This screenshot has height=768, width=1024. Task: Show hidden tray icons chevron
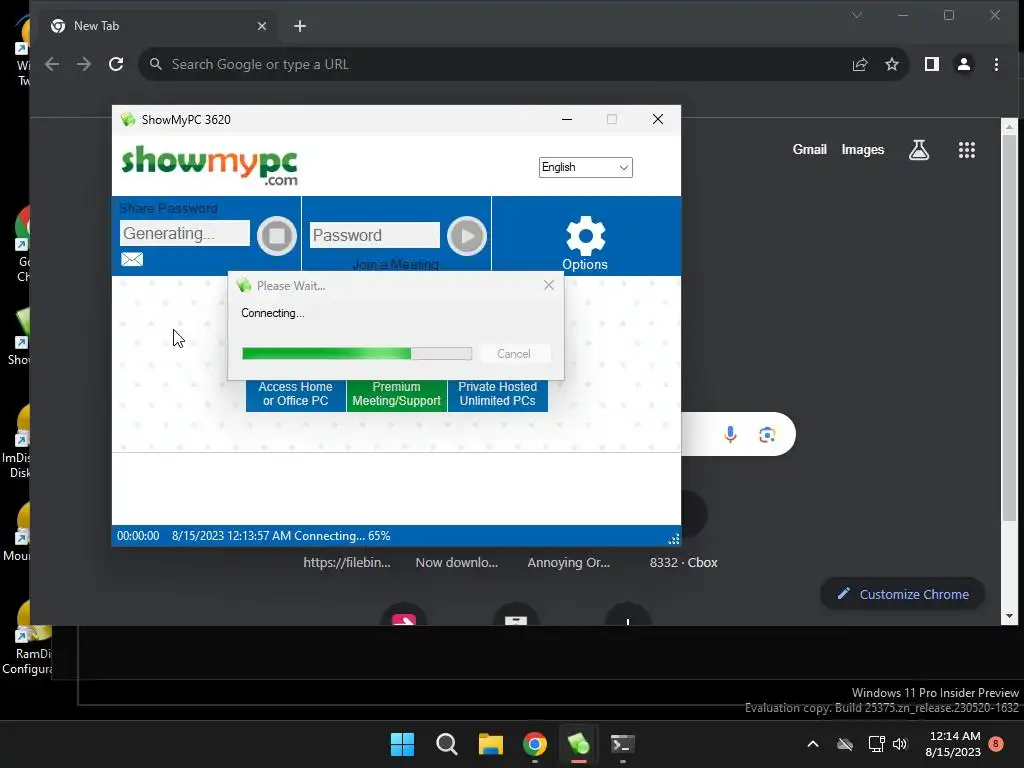coord(813,744)
